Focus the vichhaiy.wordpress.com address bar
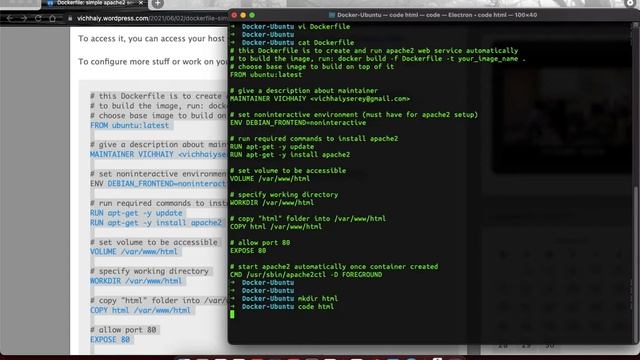Screen dimensions: 640x360 coord(152,18)
